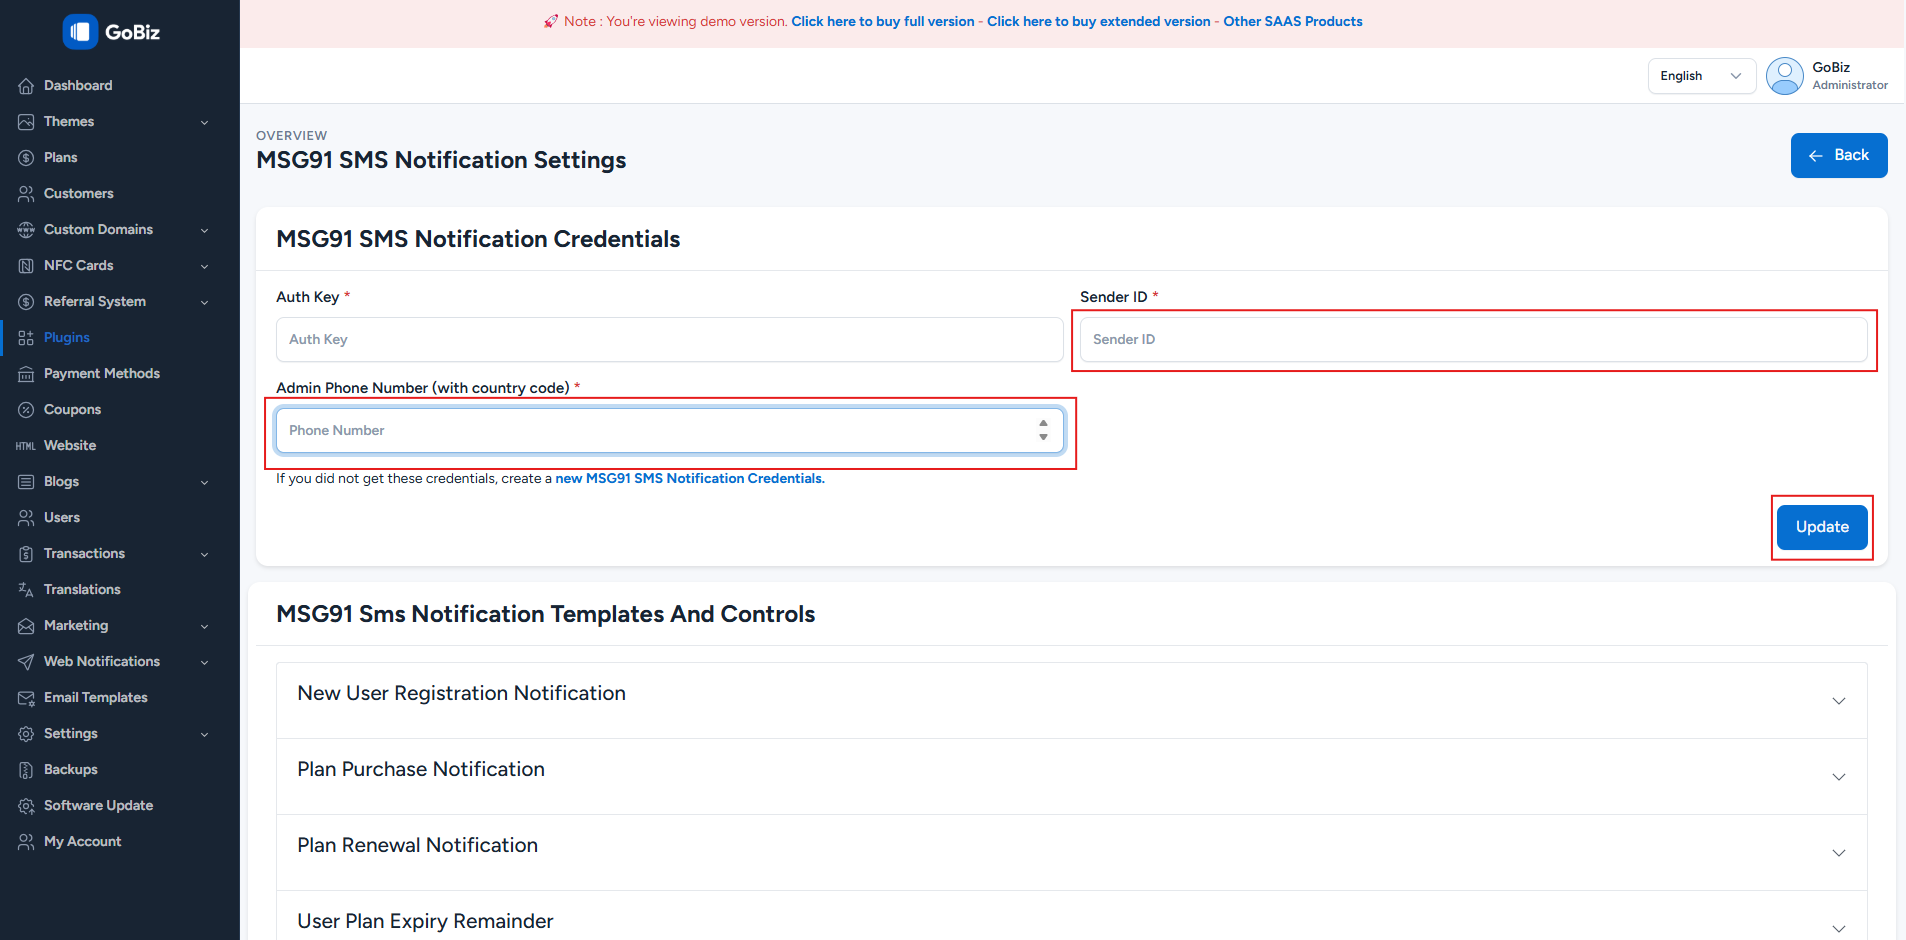Go back using the Back button

pyautogui.click(x=1838, y=156)
